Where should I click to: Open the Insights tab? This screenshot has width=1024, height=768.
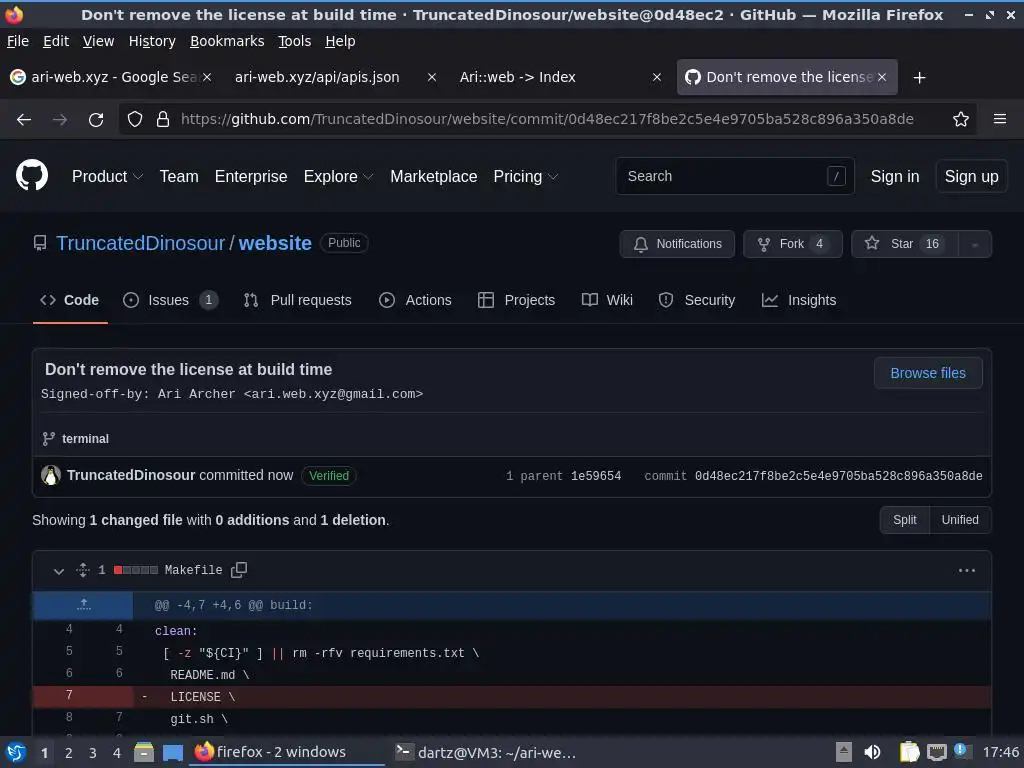pos(798,300)
